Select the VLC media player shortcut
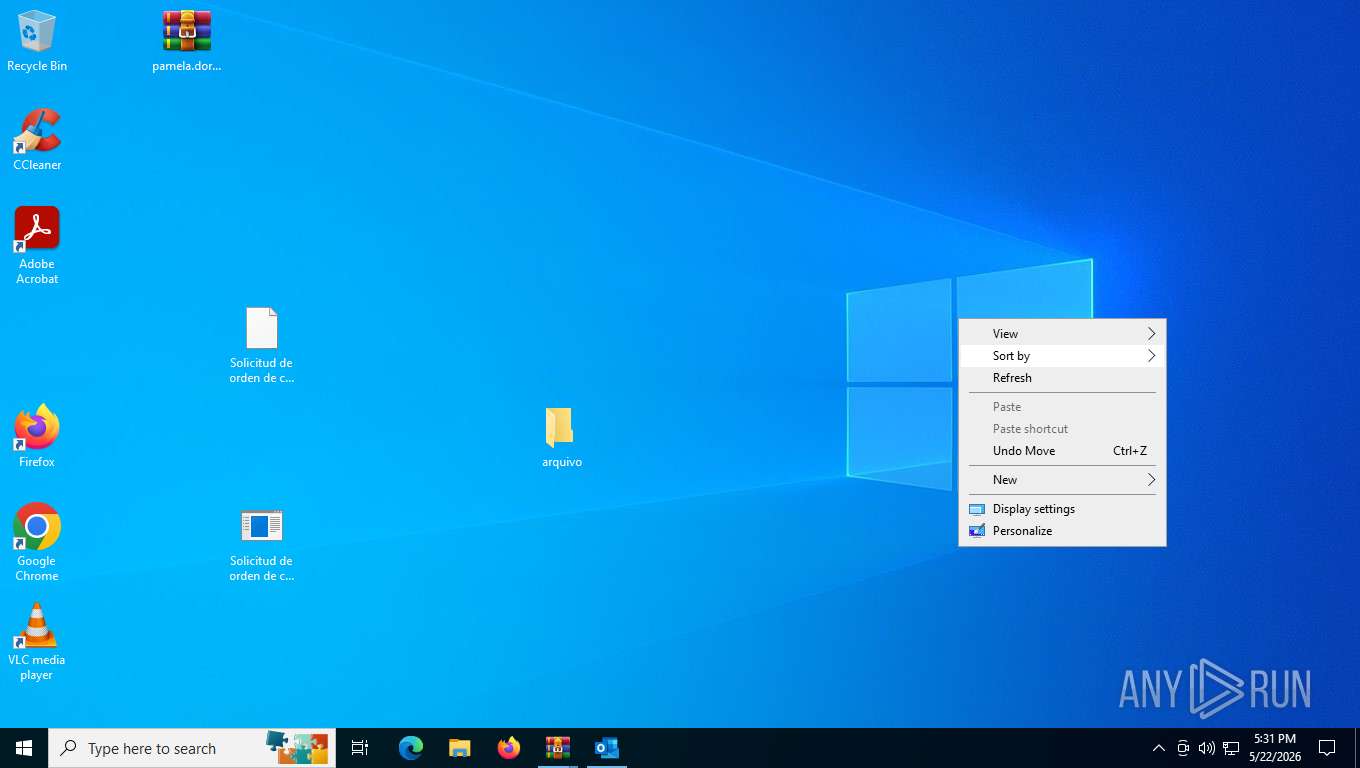 click(37, 641)
